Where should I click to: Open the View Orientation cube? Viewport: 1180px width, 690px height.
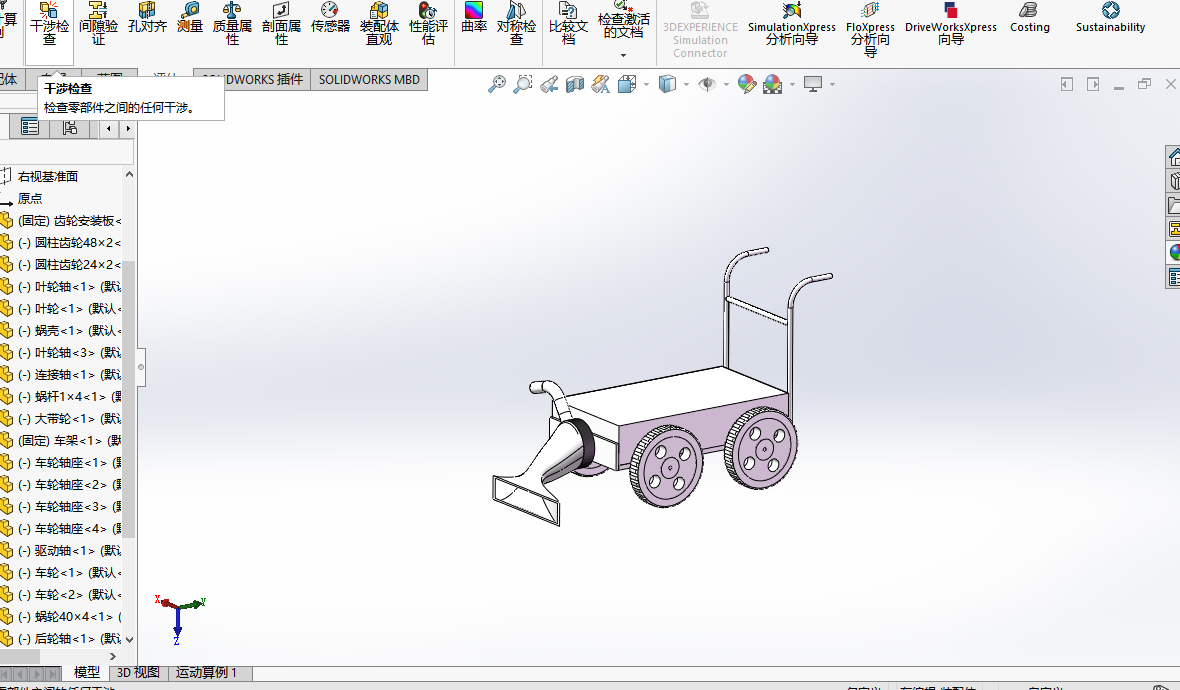click(626, 84)
